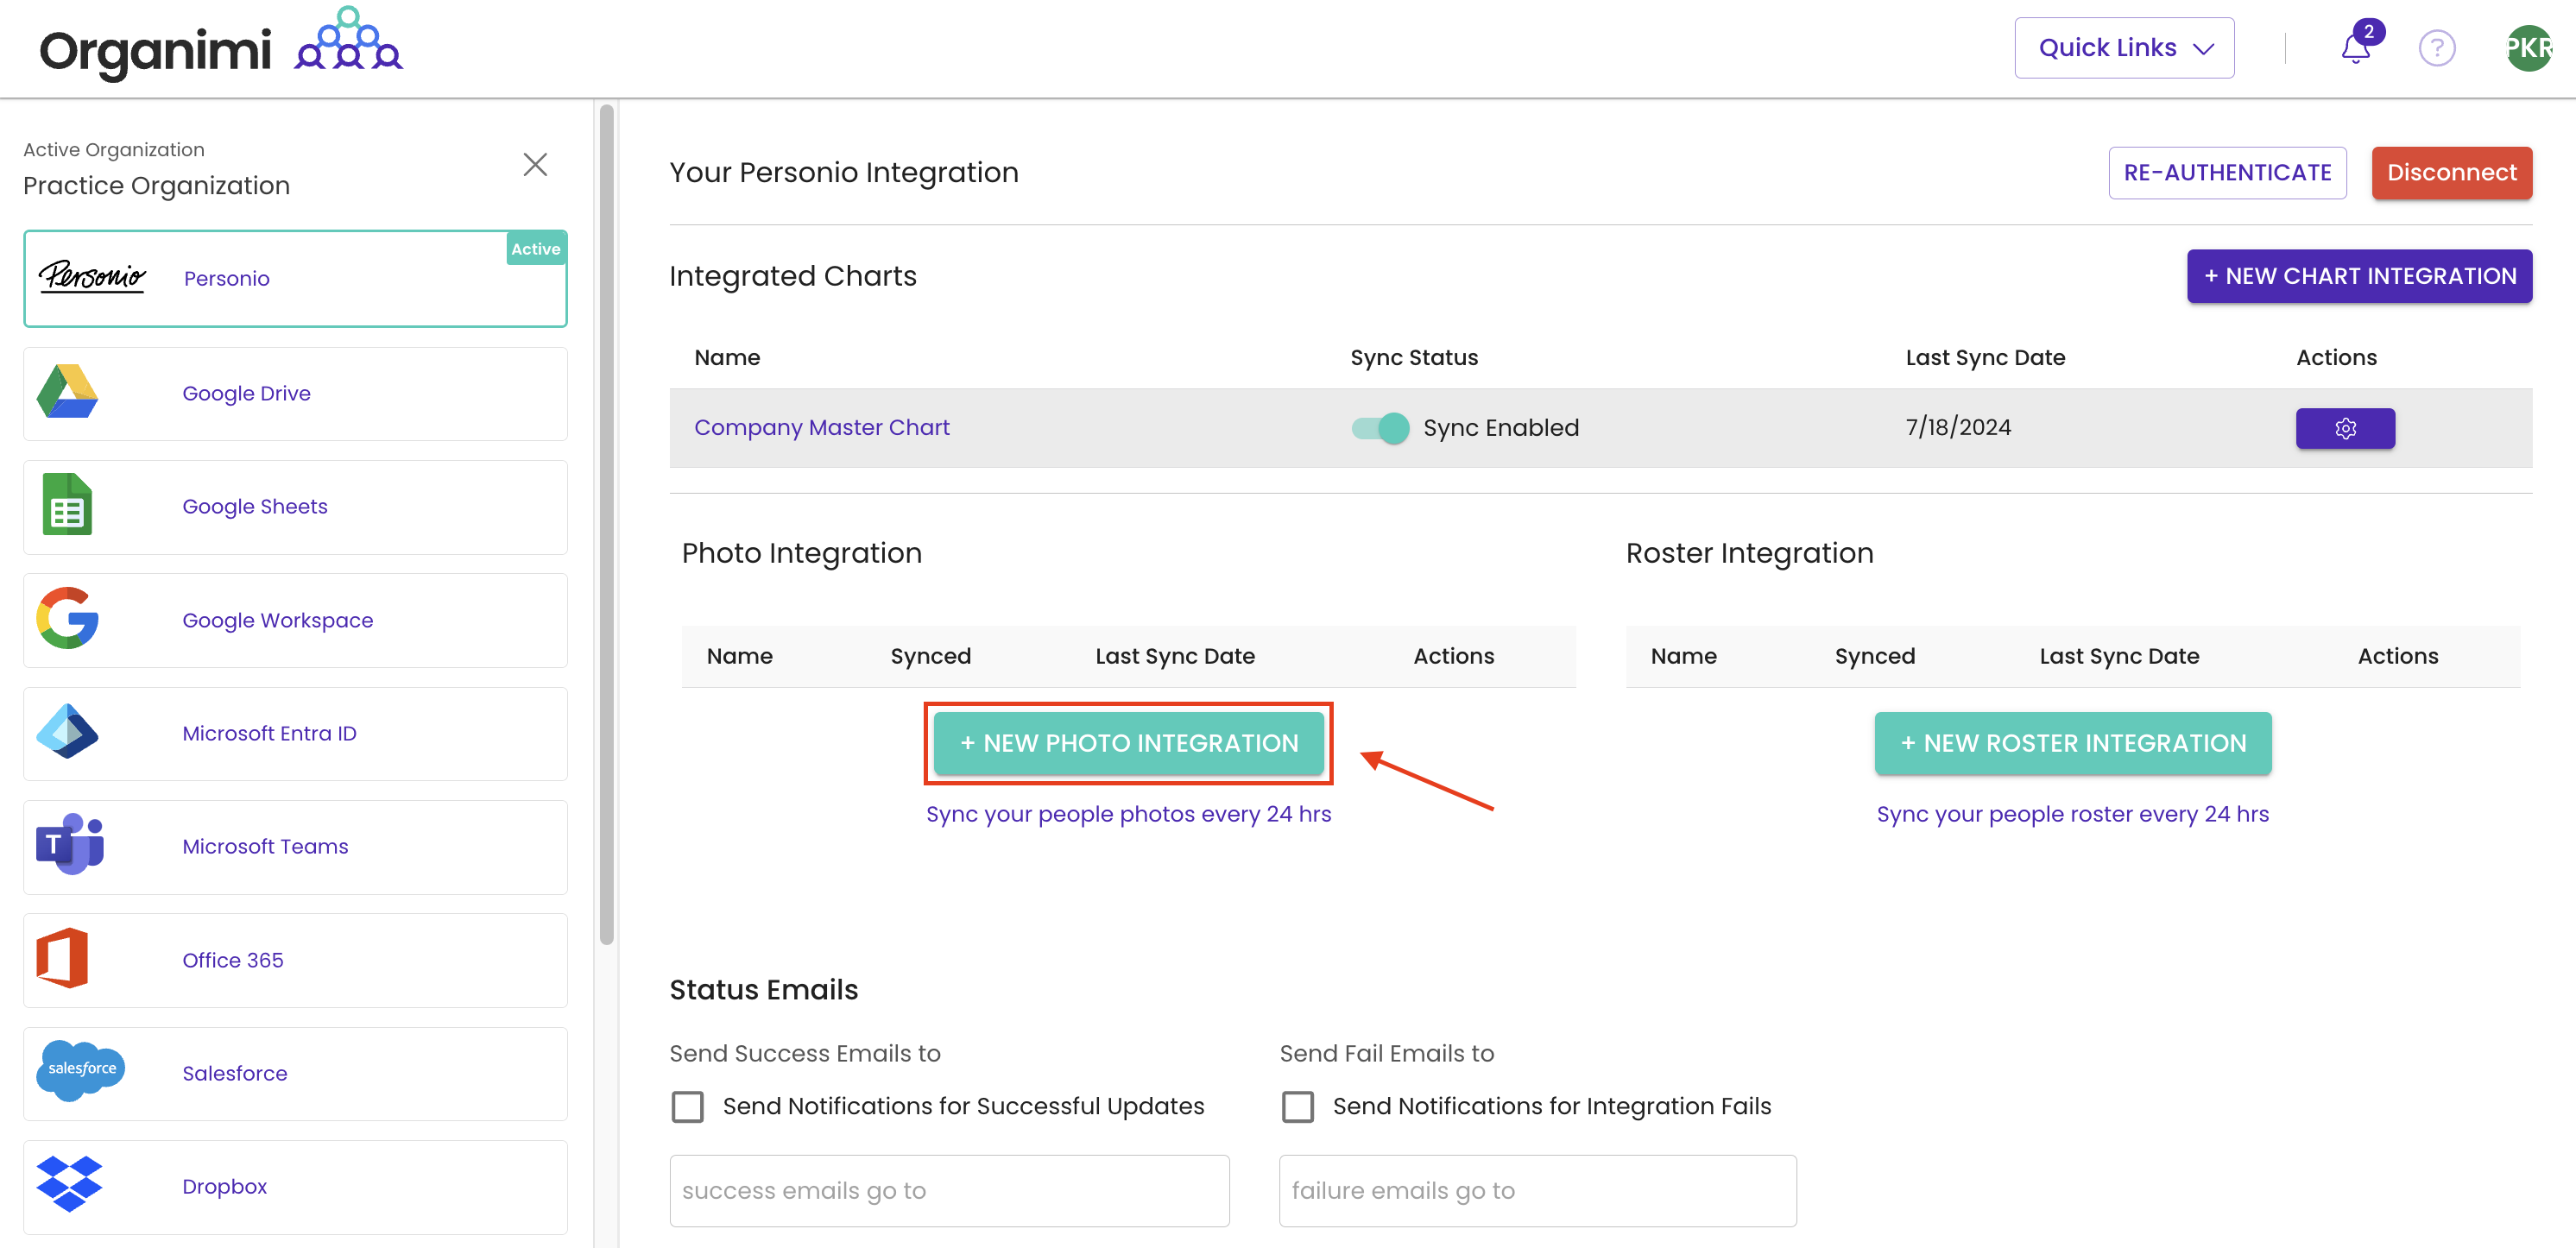Click the success emails input field
The width and height of the screenshot is (2576, 1248).
pos(949,1191)
